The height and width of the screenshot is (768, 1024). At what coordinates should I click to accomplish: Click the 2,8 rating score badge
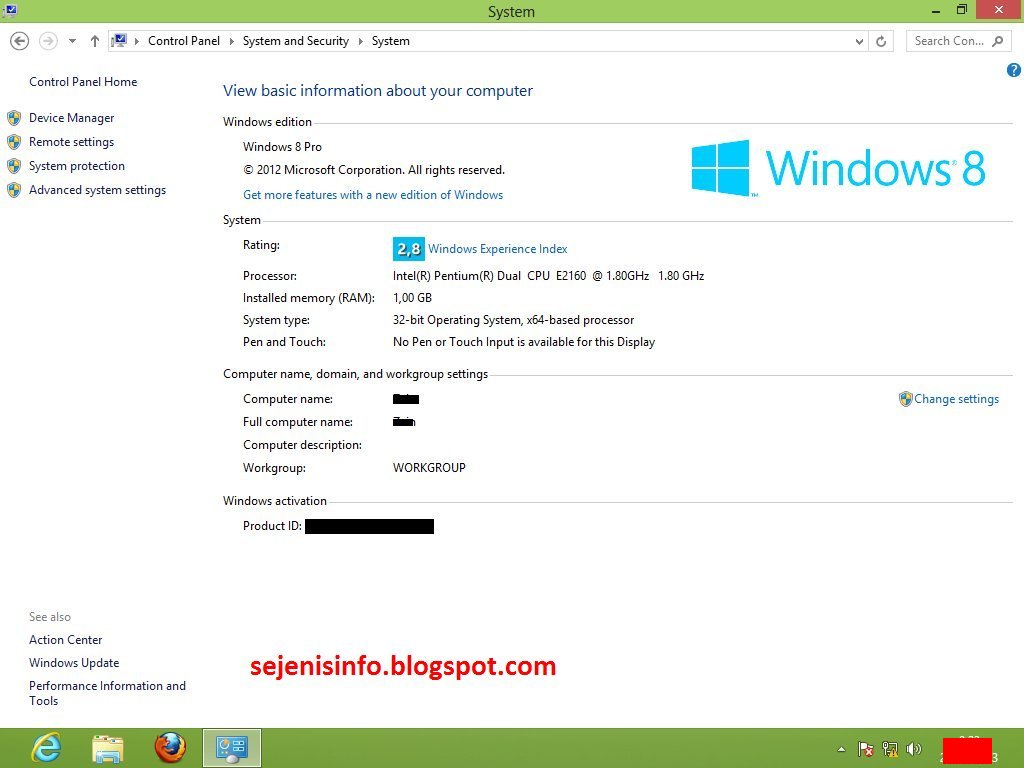coord(409,249)
